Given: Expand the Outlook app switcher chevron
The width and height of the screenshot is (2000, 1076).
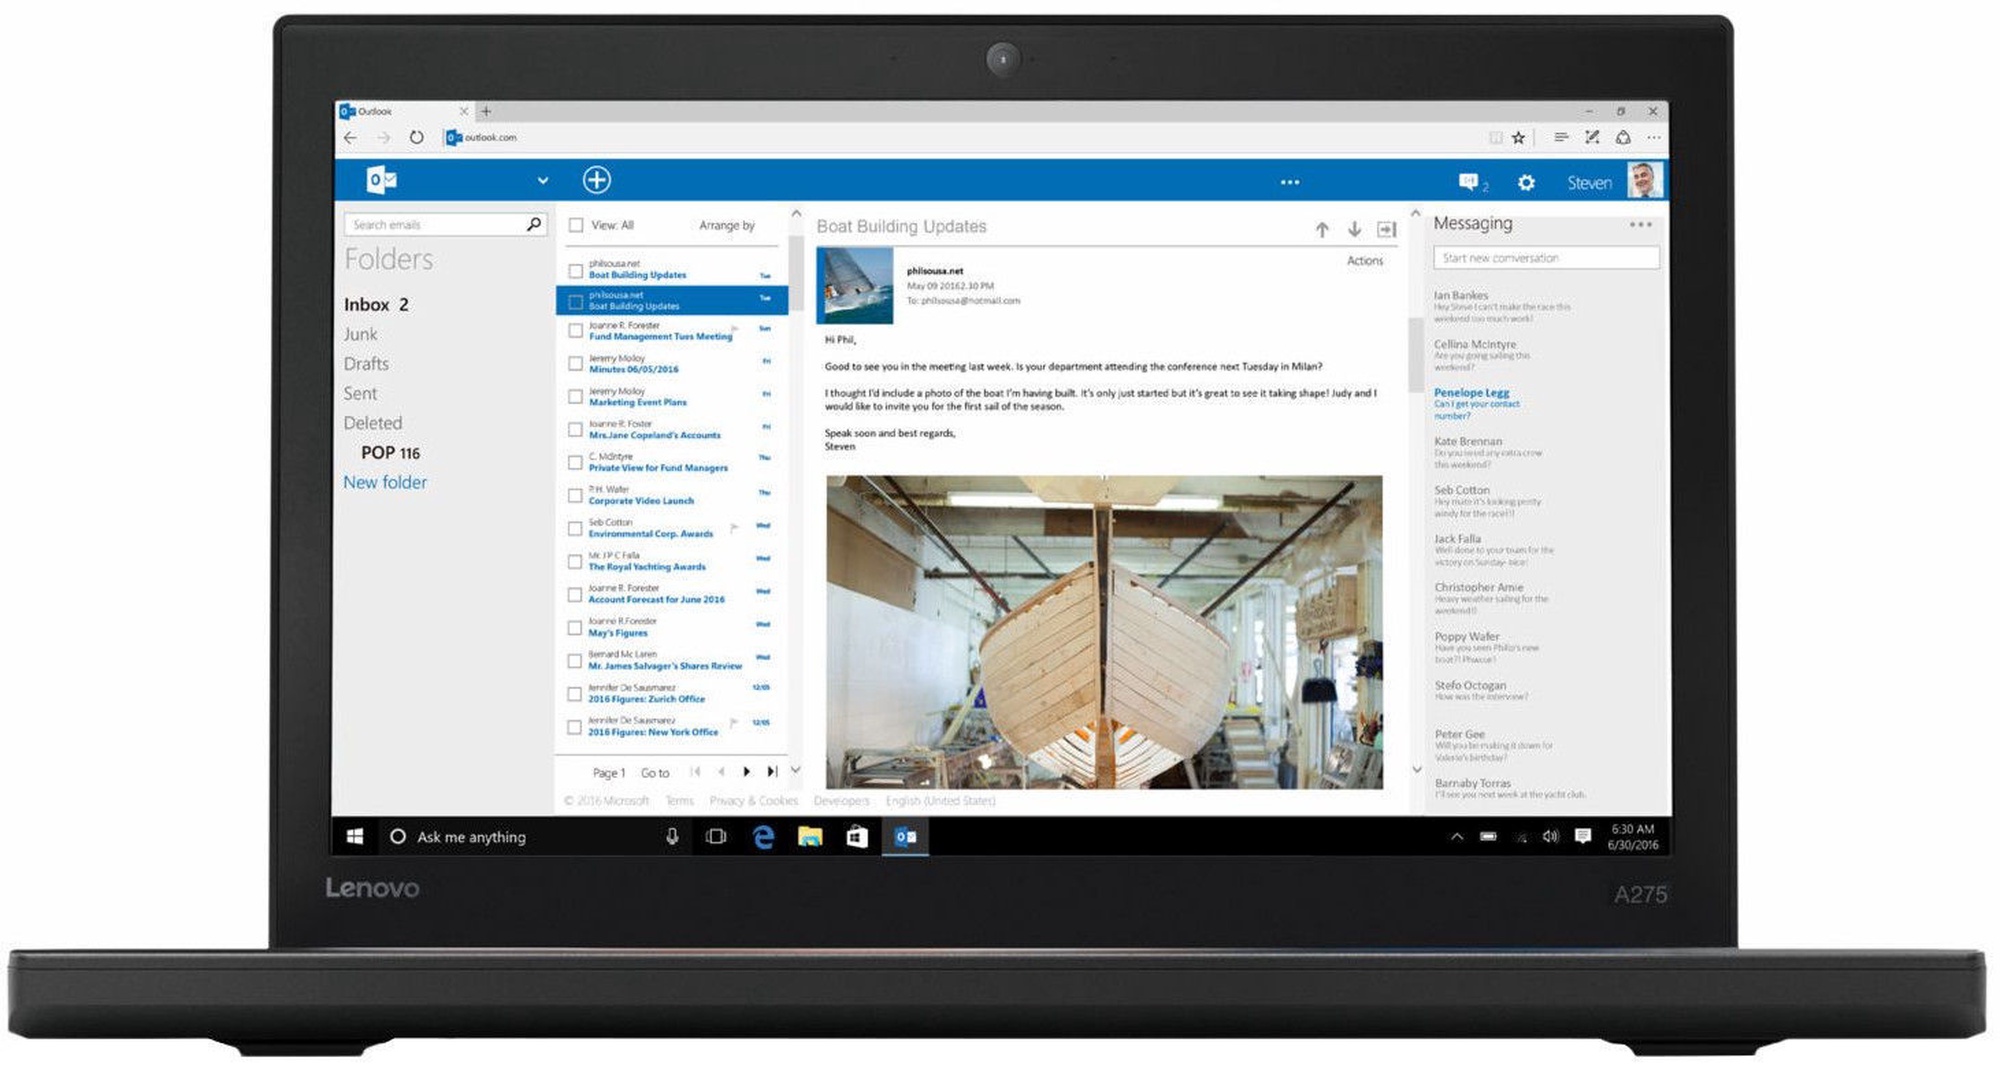Looking at the screenshot, I should pos(542,181).
